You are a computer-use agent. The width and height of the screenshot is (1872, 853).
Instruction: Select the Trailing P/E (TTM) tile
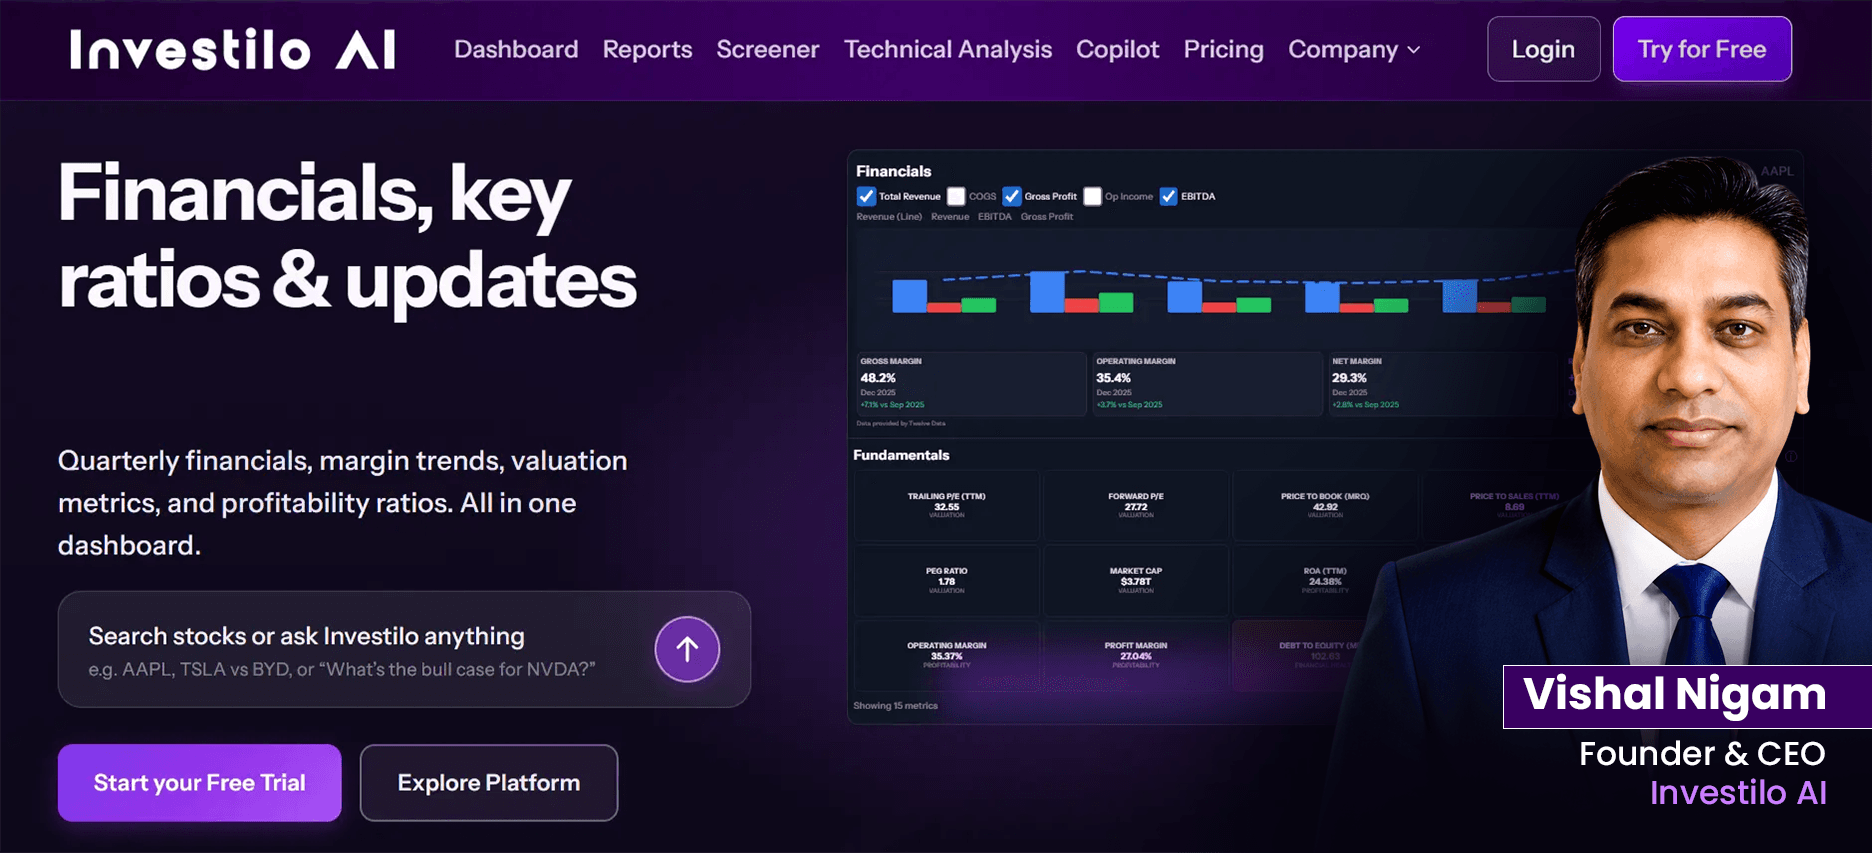tap(946, 506)
